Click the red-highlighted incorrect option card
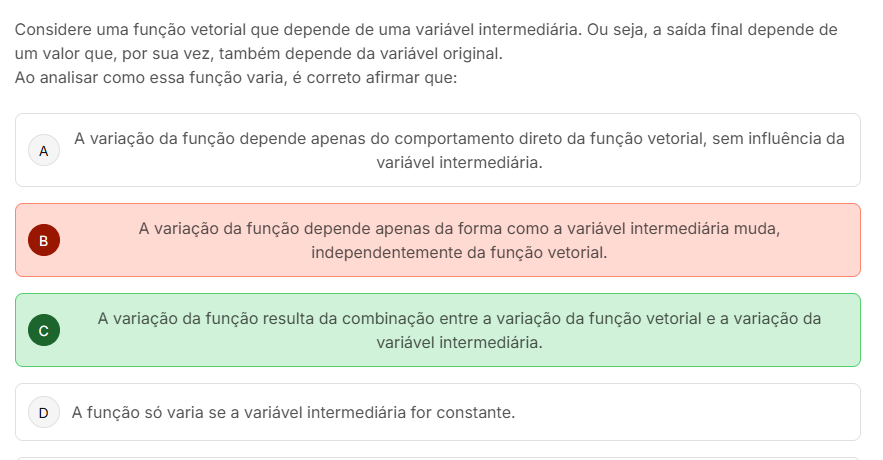 click(438, 240)
